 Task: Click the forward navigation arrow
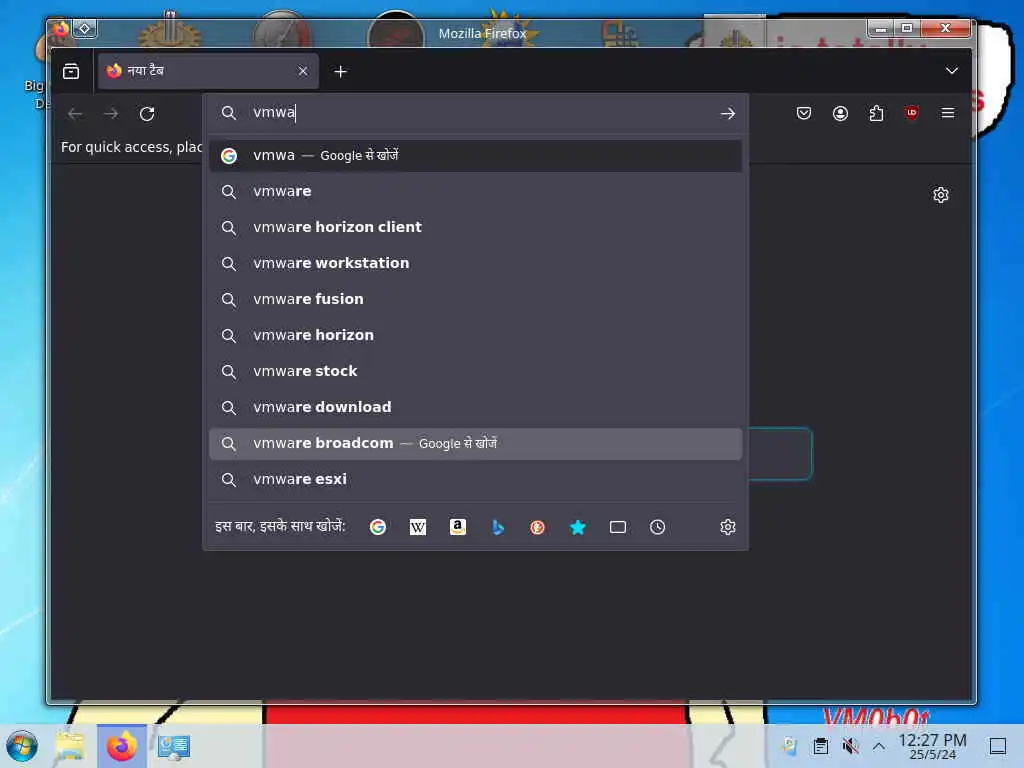pos(111,114)
